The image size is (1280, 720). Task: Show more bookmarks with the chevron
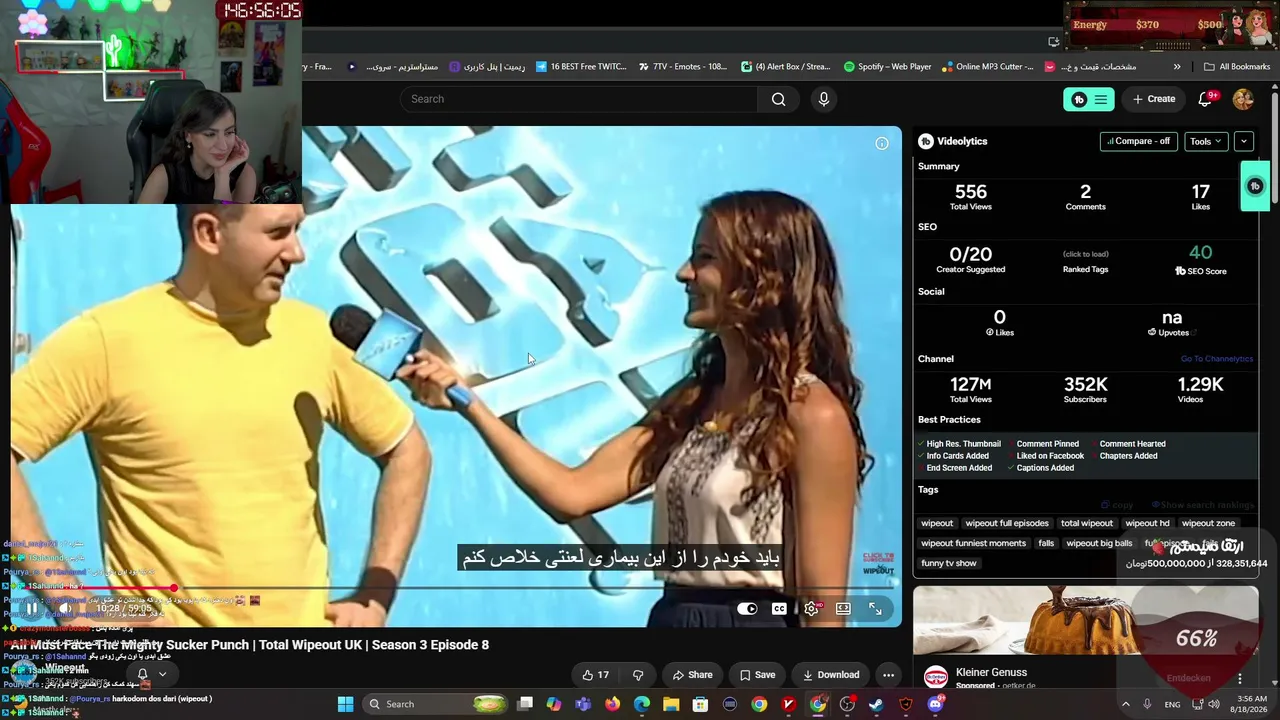click(1177, 67)
